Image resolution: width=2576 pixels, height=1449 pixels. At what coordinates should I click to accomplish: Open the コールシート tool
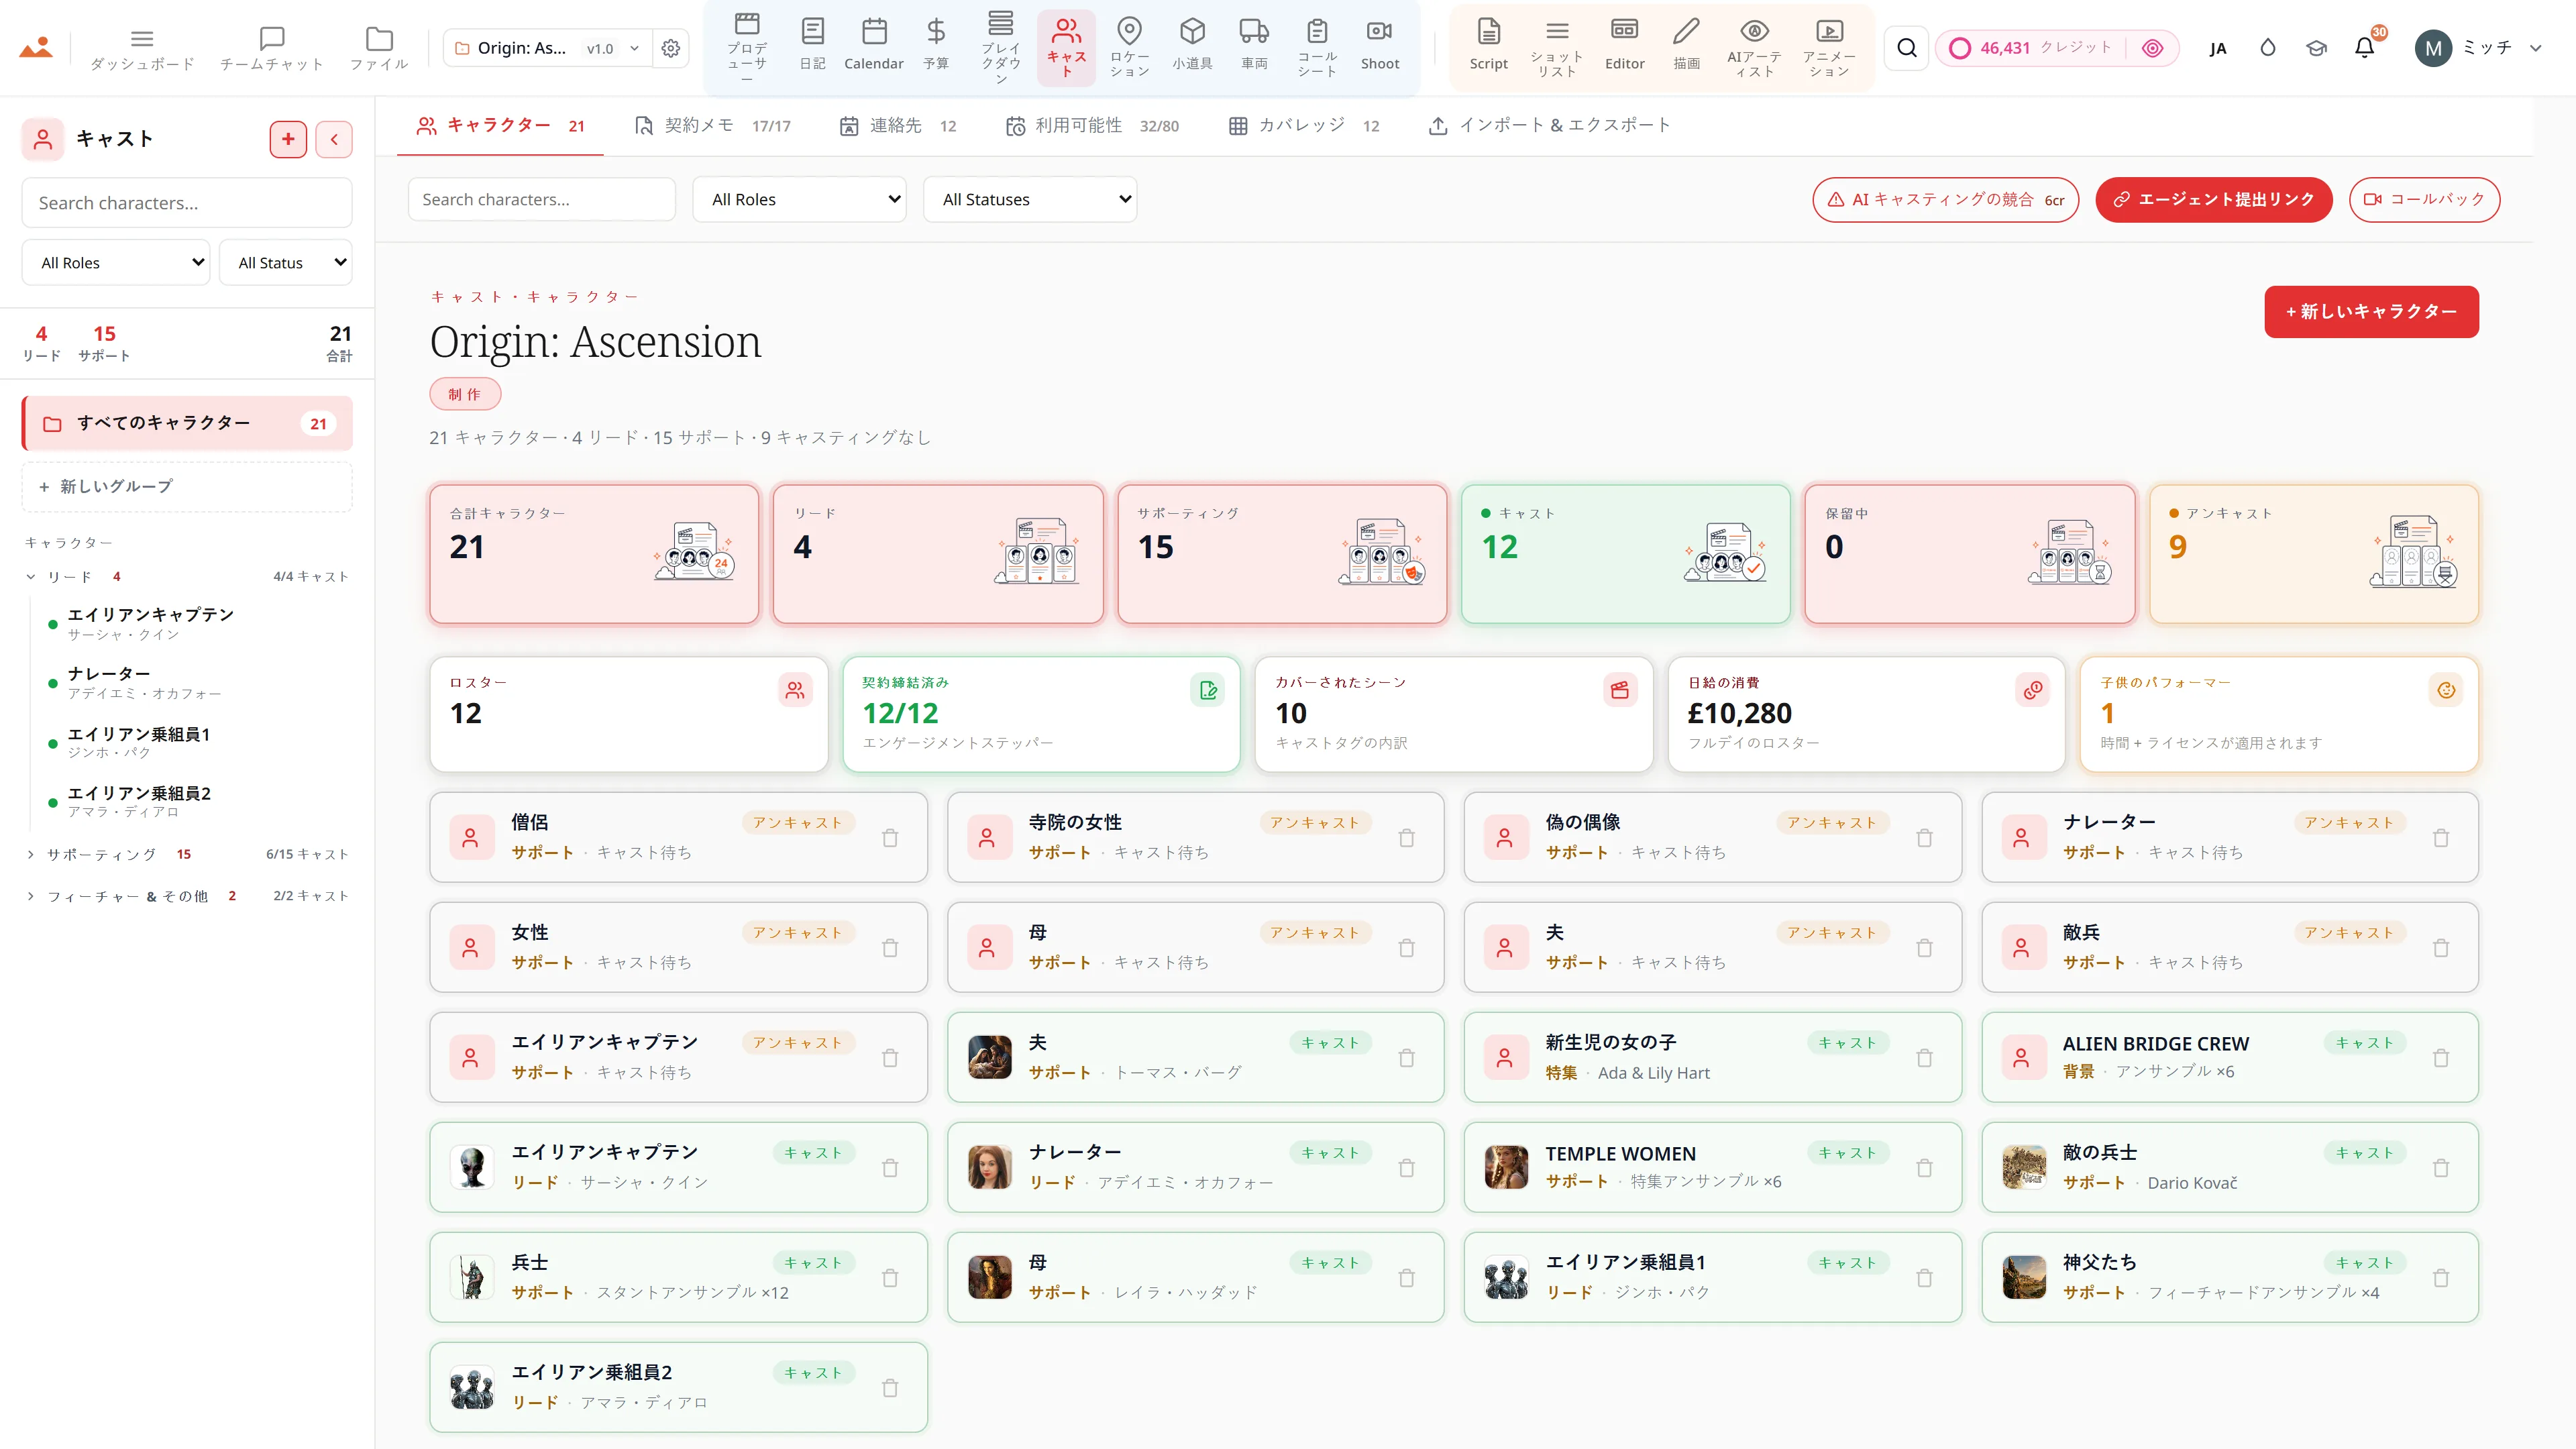point(1318,47)
